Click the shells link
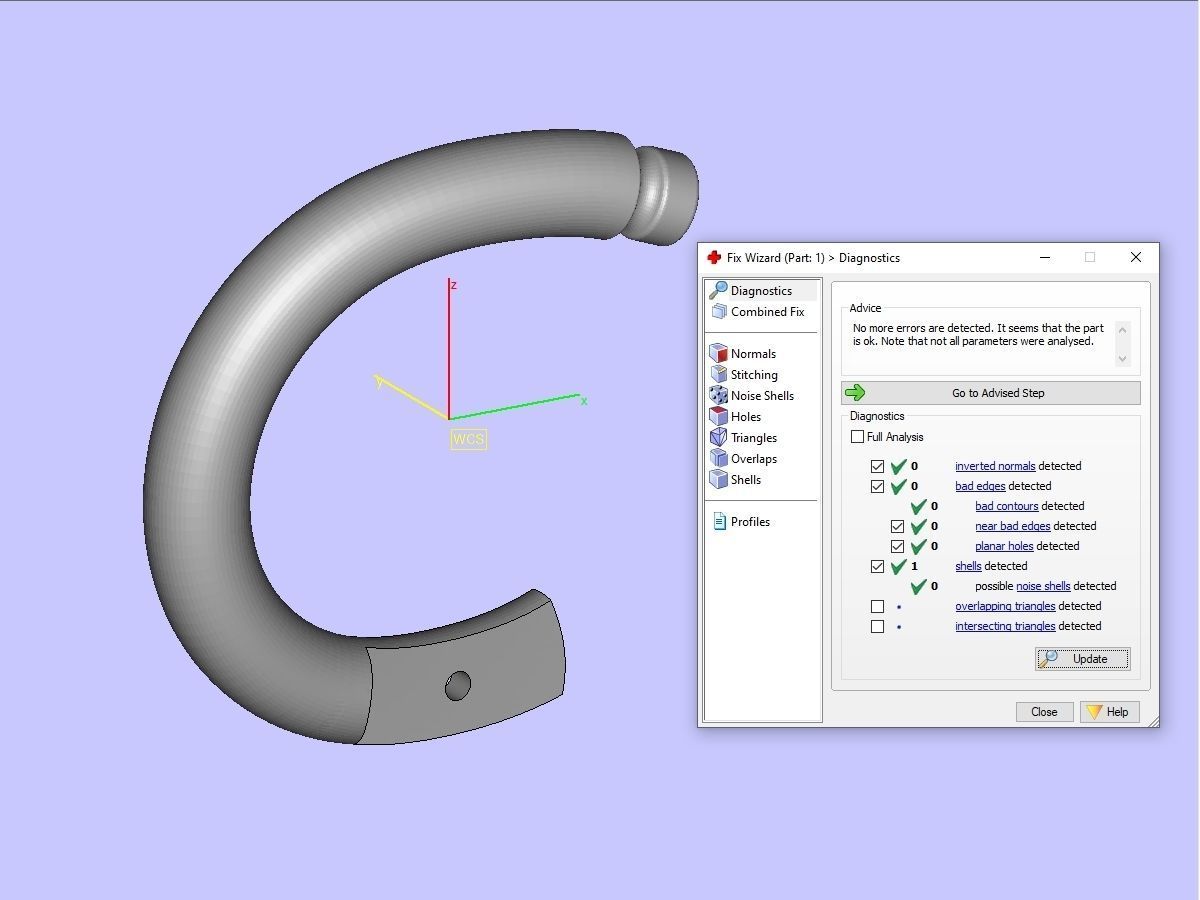 [x=968, y=566]
